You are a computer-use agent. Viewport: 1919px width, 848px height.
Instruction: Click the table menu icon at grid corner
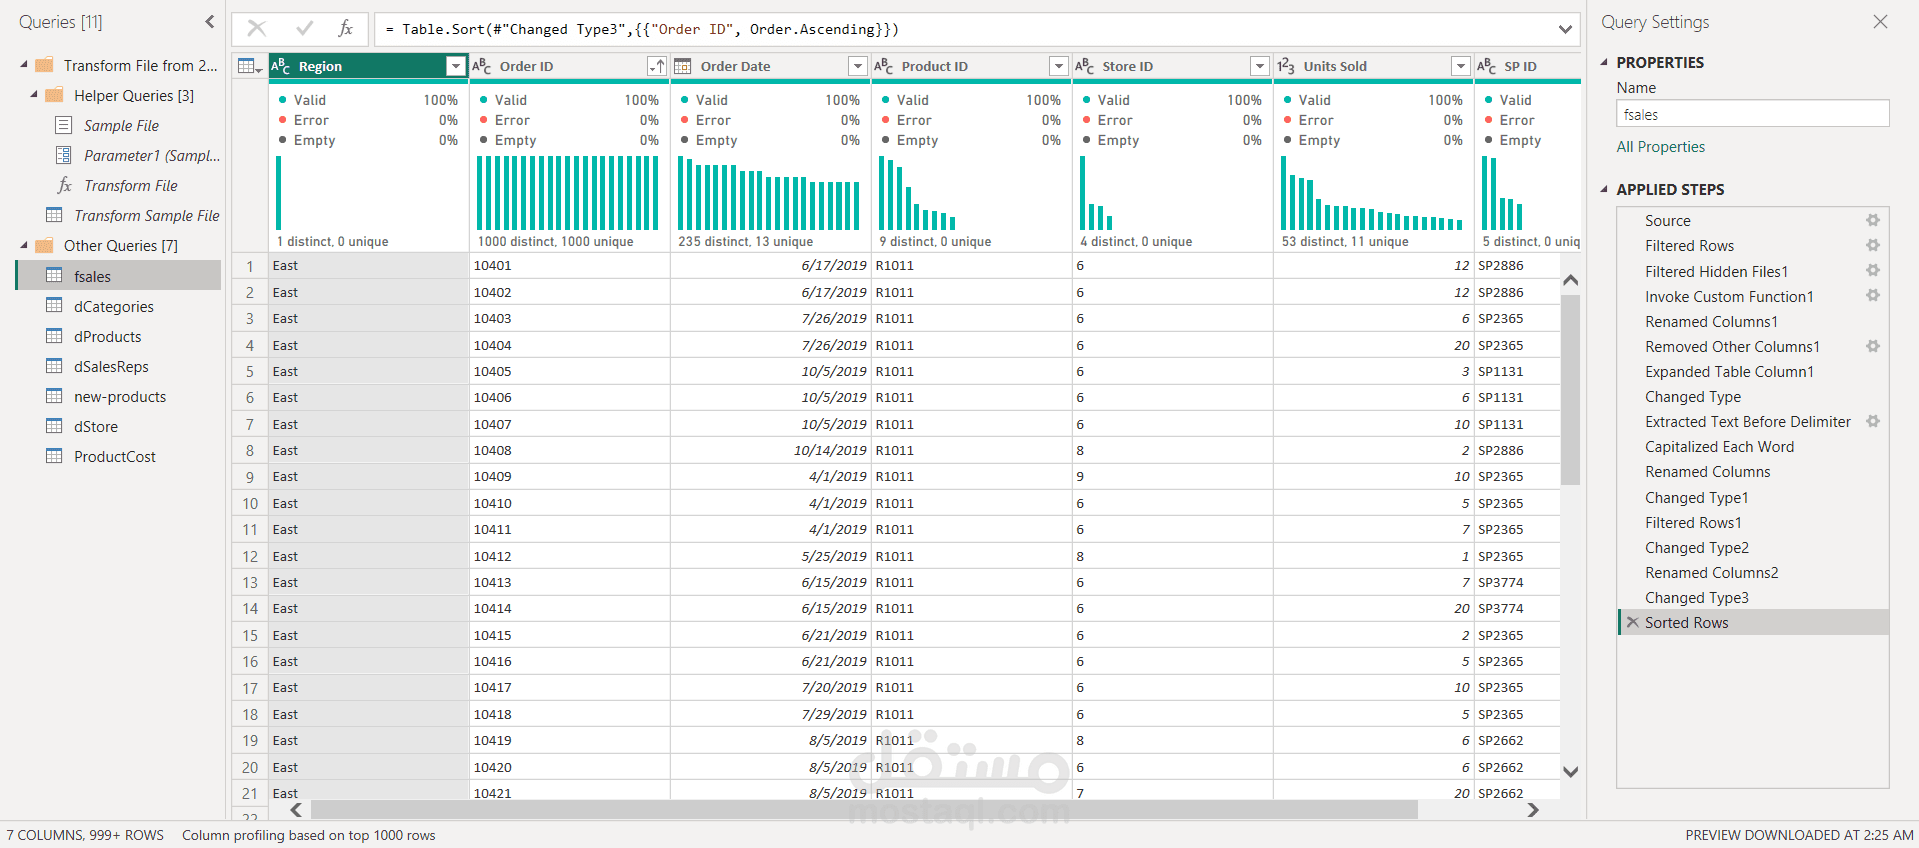coord(248,66)
